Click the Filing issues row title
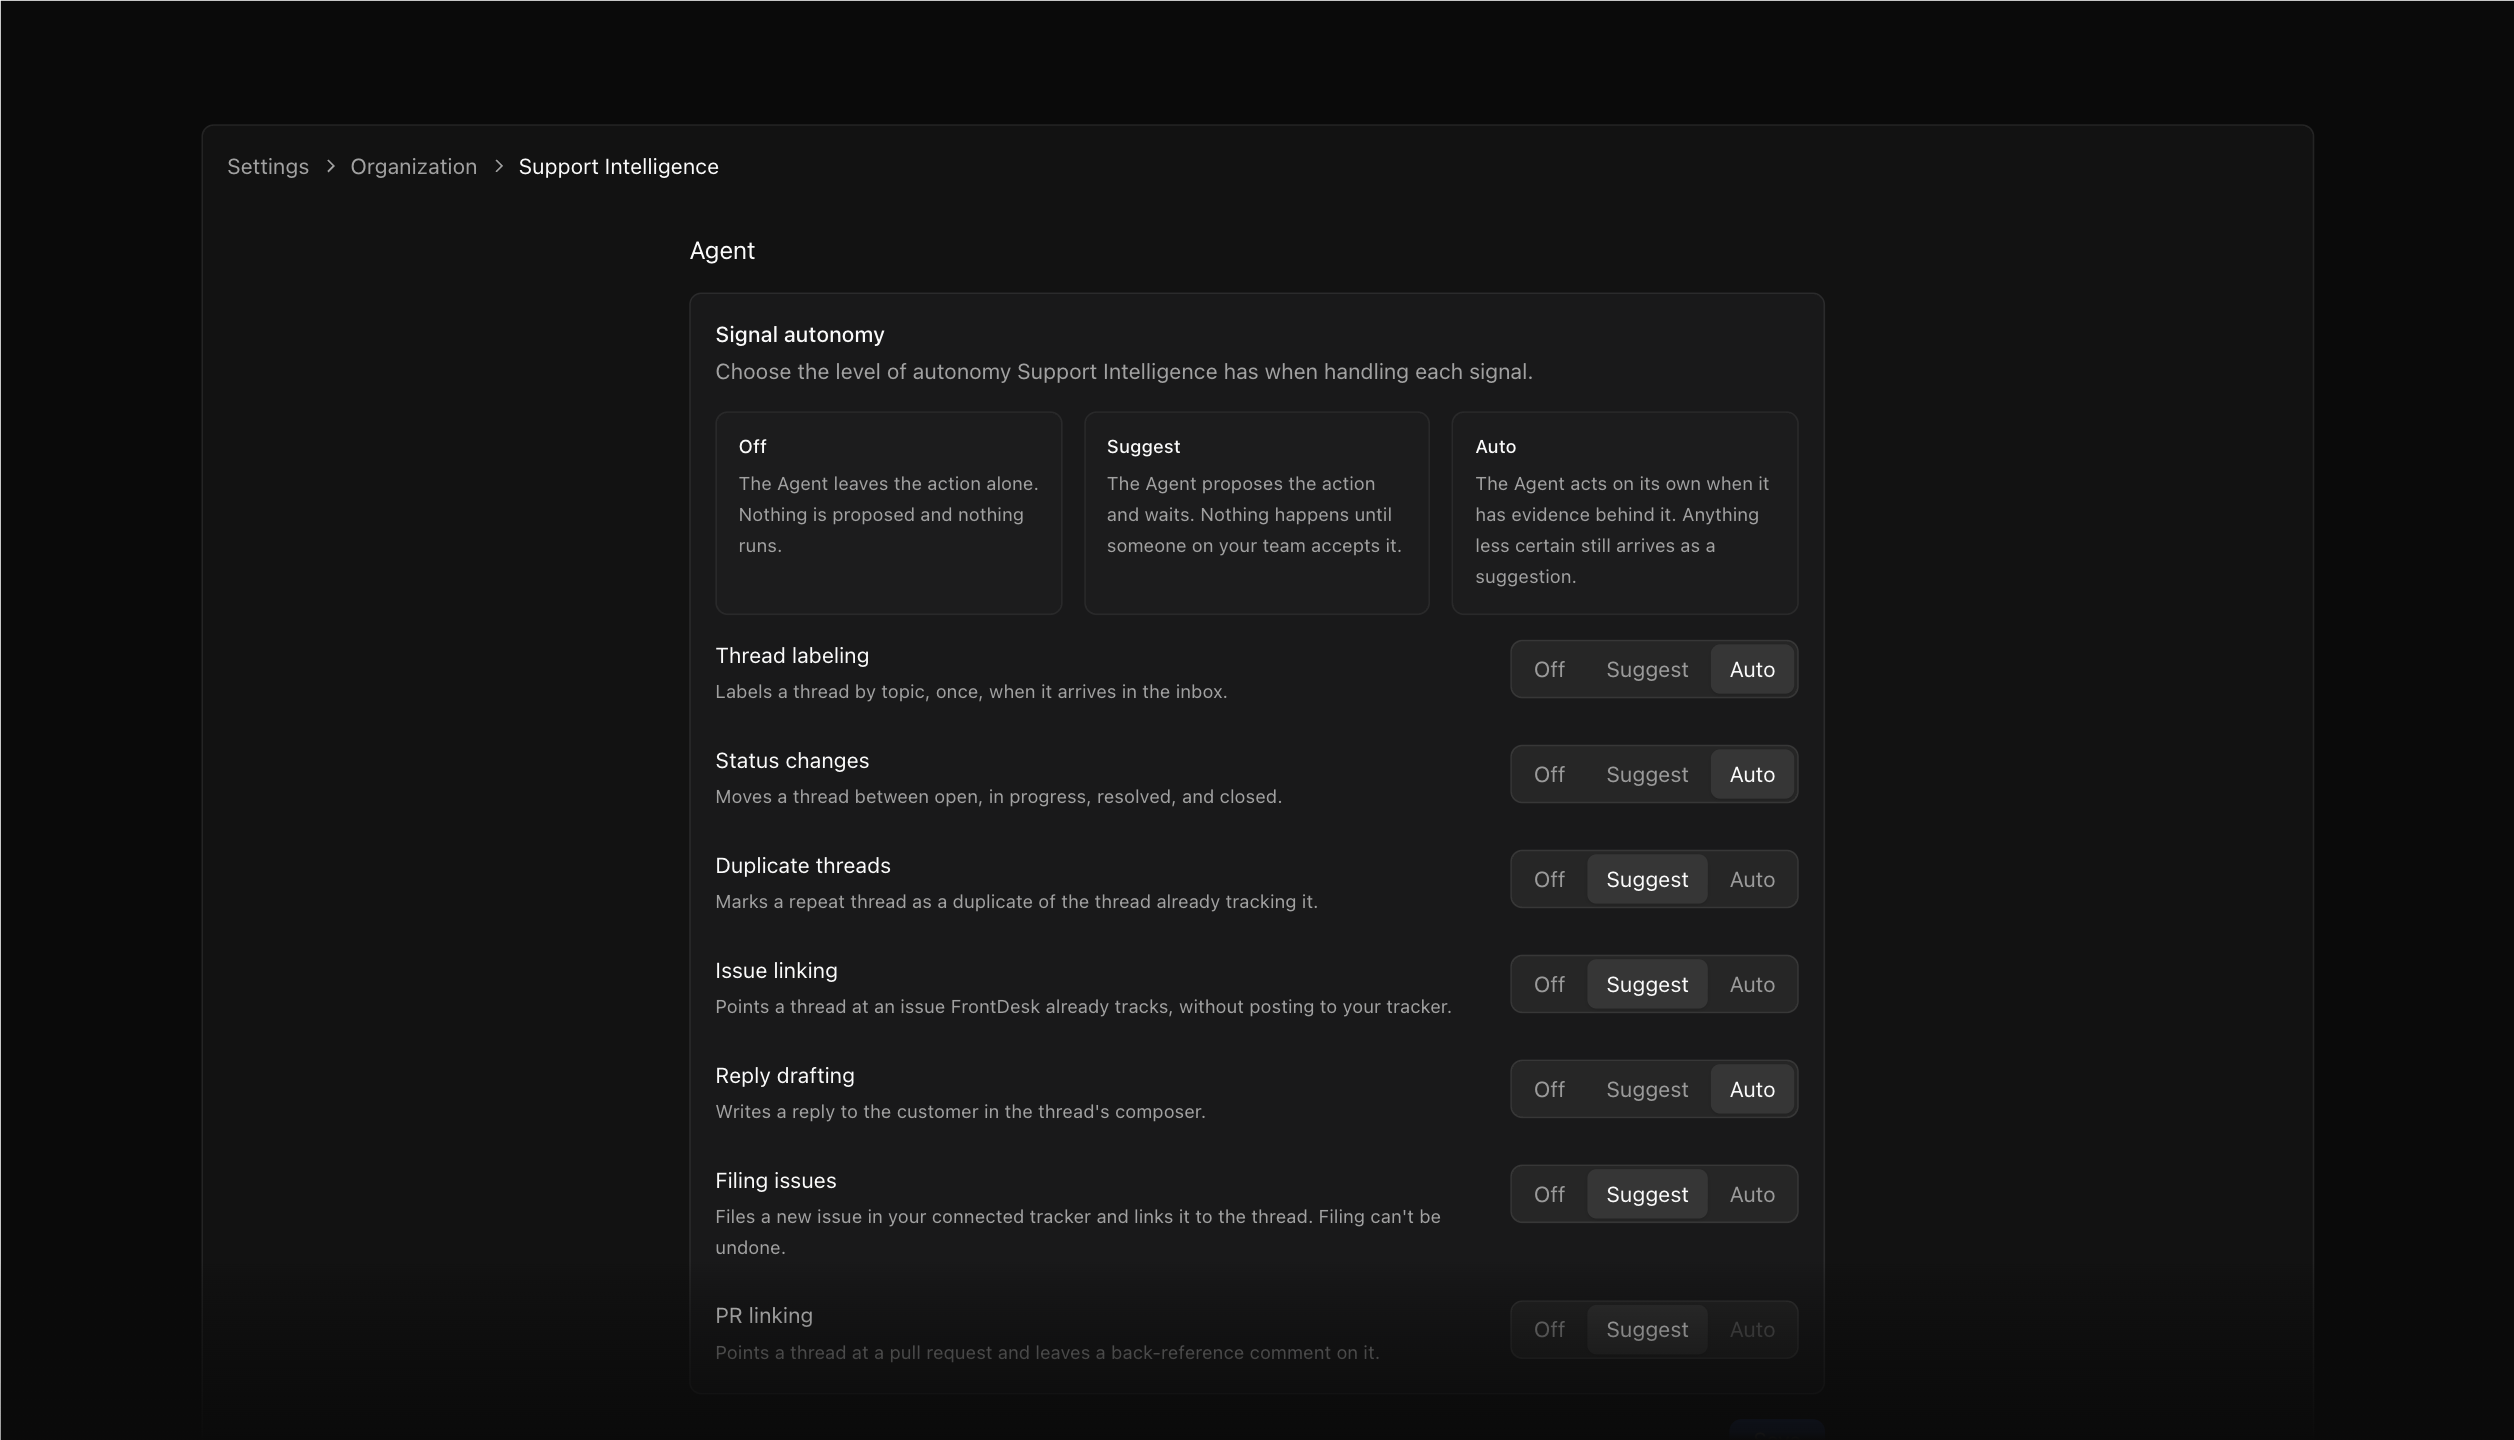 (x=776, y=1181)
